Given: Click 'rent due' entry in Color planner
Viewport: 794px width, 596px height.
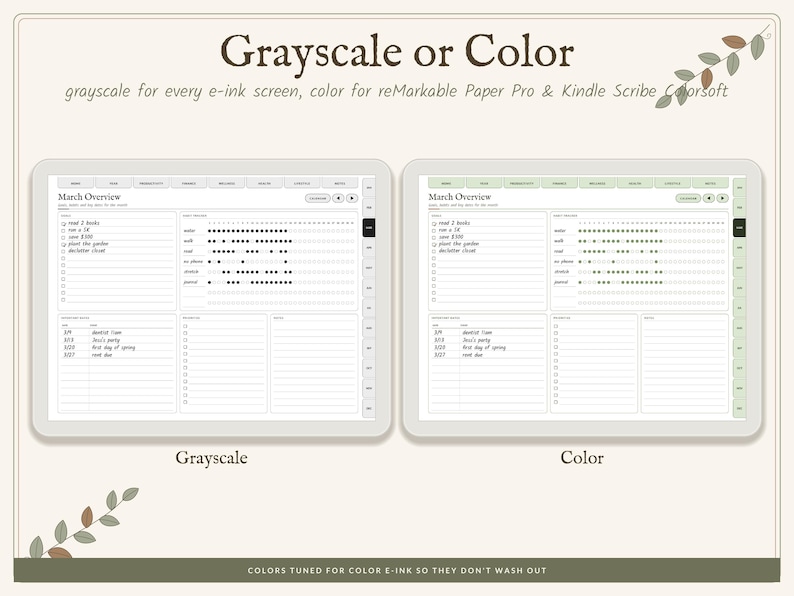Looking at the screenshot, I should (x=472, y=355).
